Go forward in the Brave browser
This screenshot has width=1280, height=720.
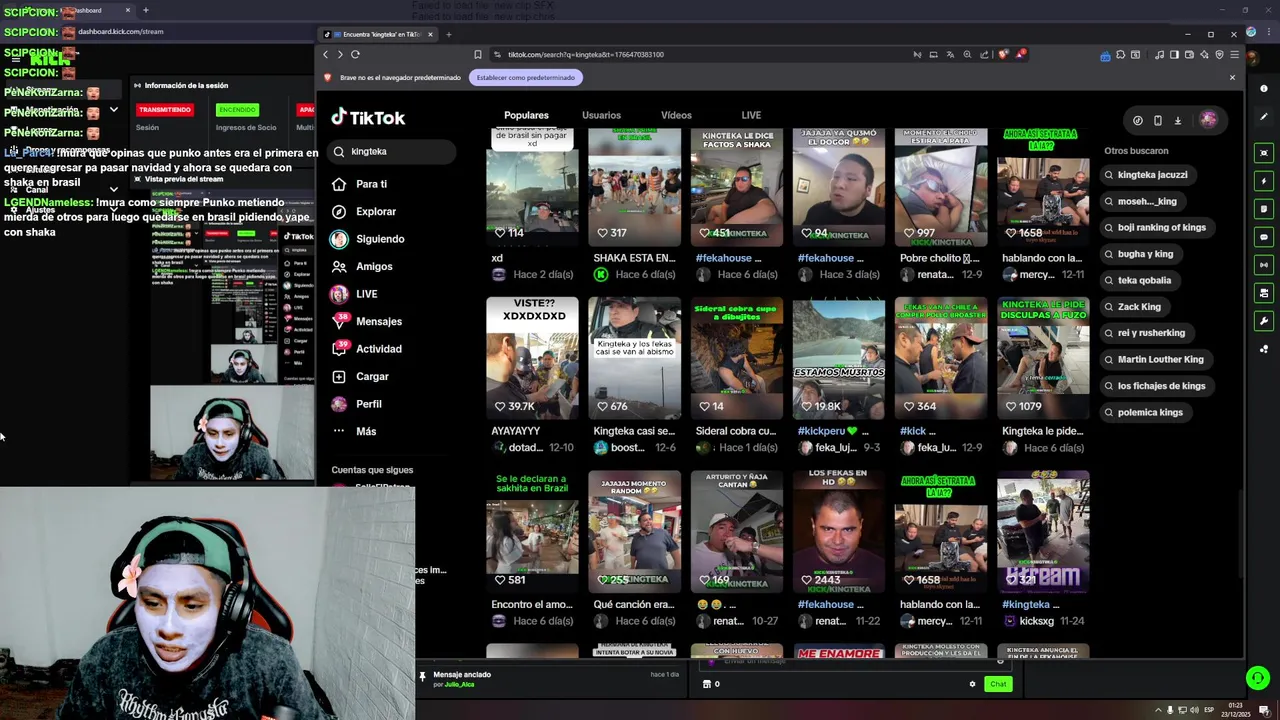(340, 54)
